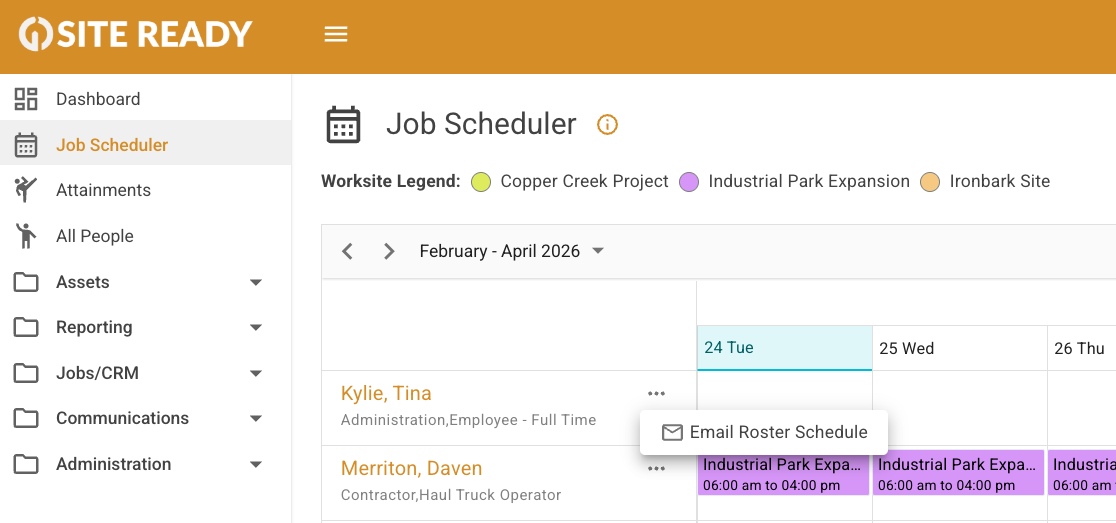The width and height of the screenshot is (1116, 523).
Task: Go to next date range
Action: click(x=389, y=251)
